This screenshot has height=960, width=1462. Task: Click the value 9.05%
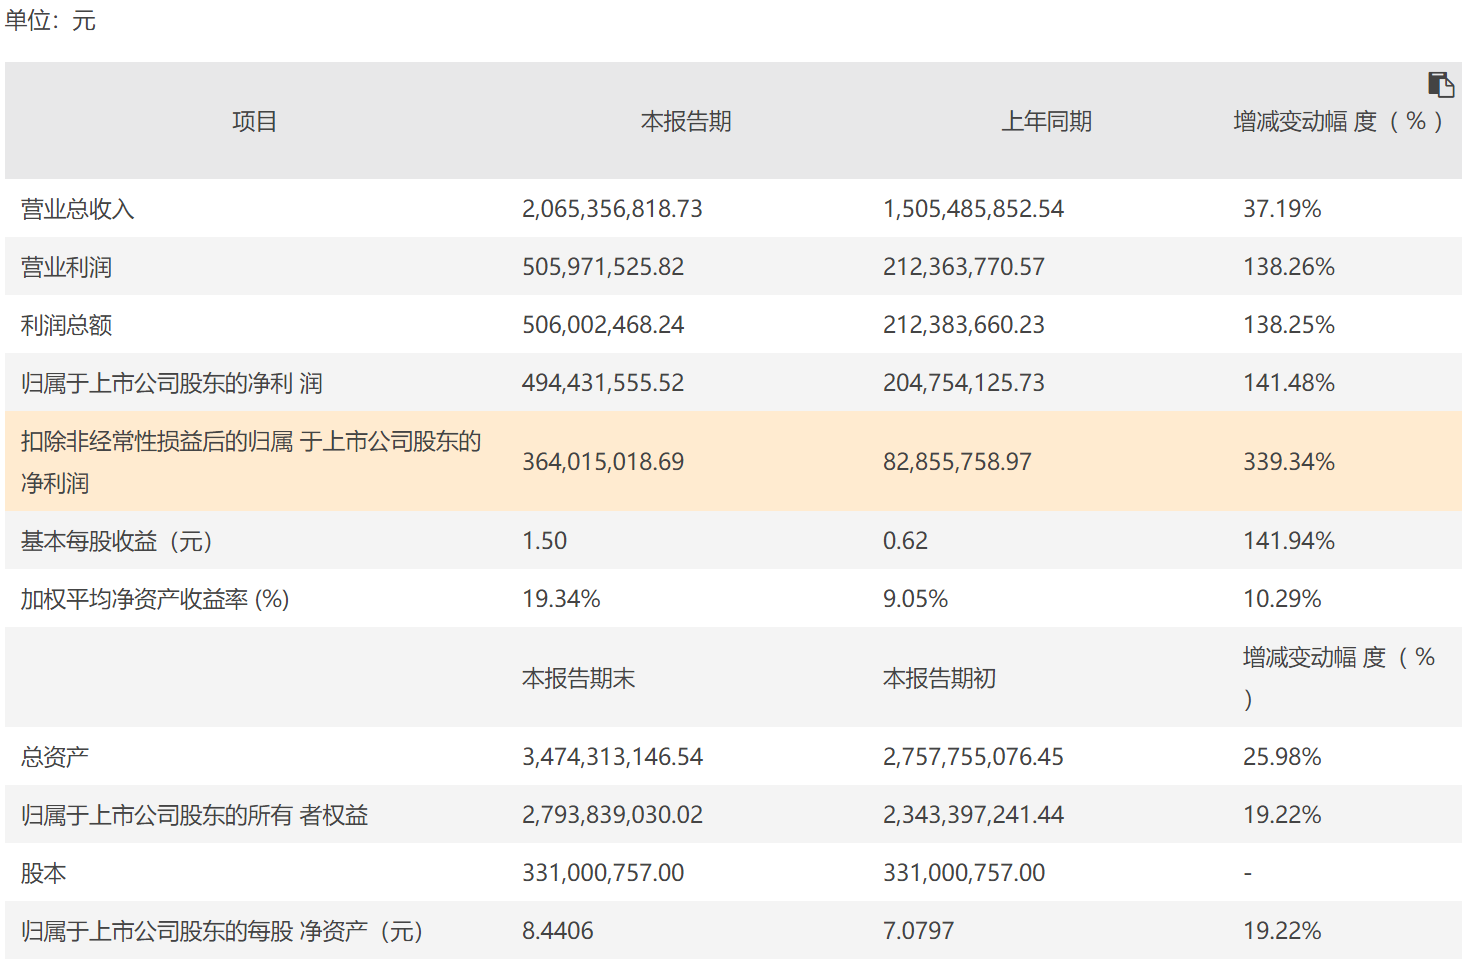point(915,599)
